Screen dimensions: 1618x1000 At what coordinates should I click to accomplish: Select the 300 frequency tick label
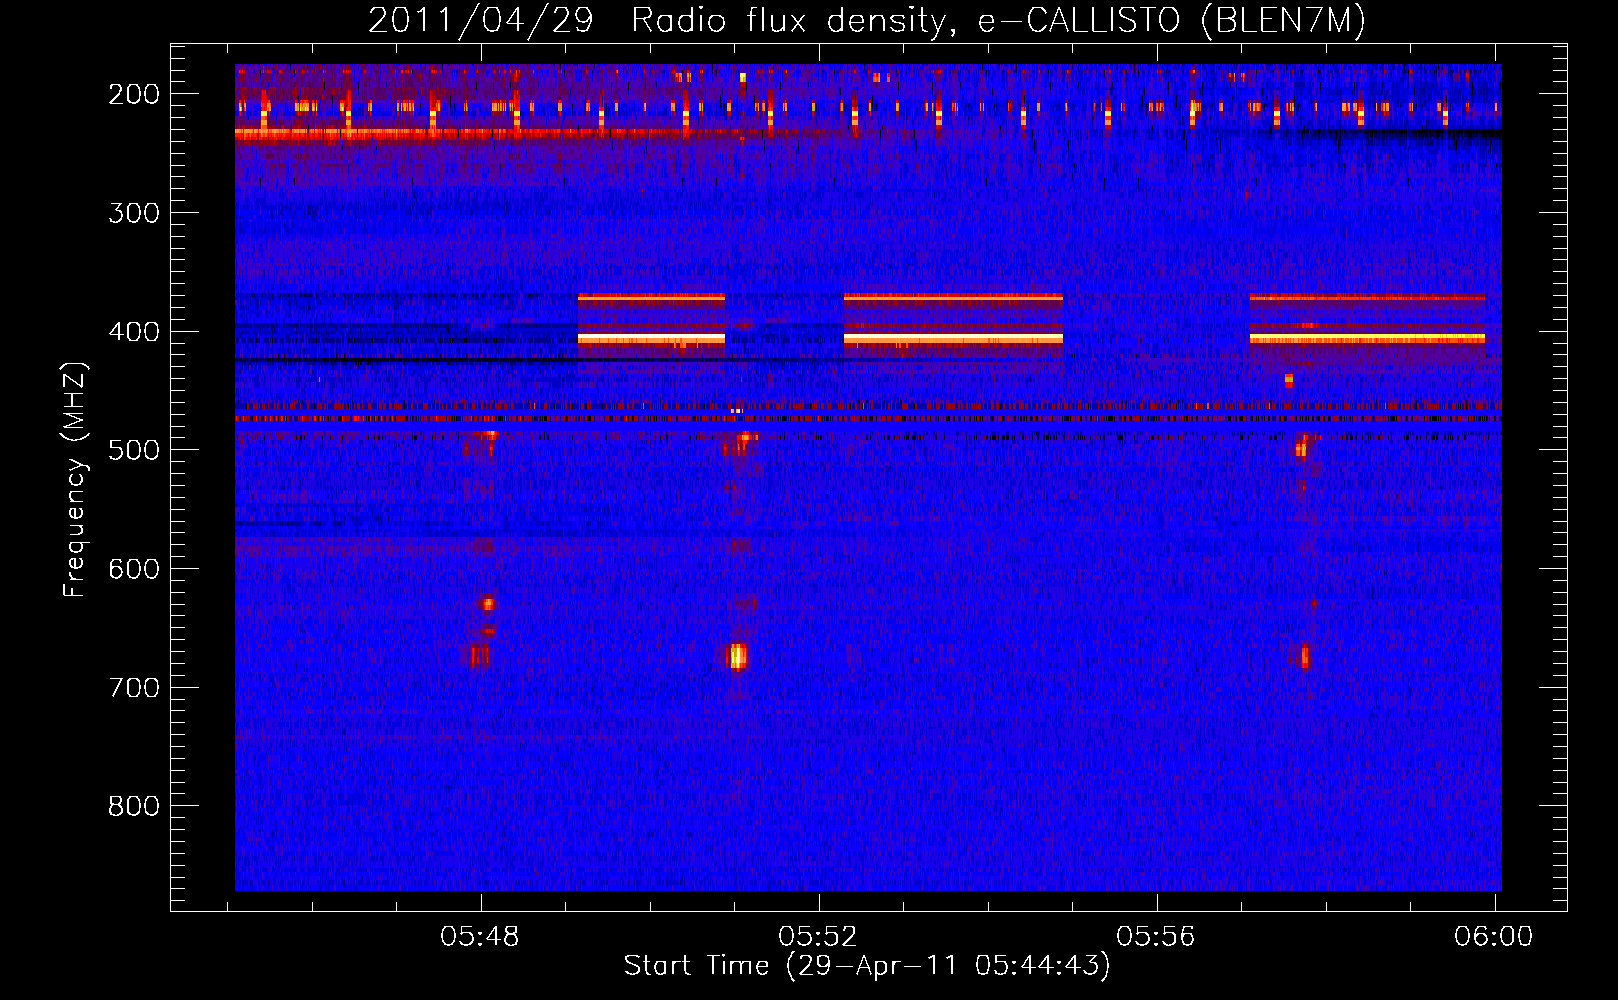tap(134, 213)
